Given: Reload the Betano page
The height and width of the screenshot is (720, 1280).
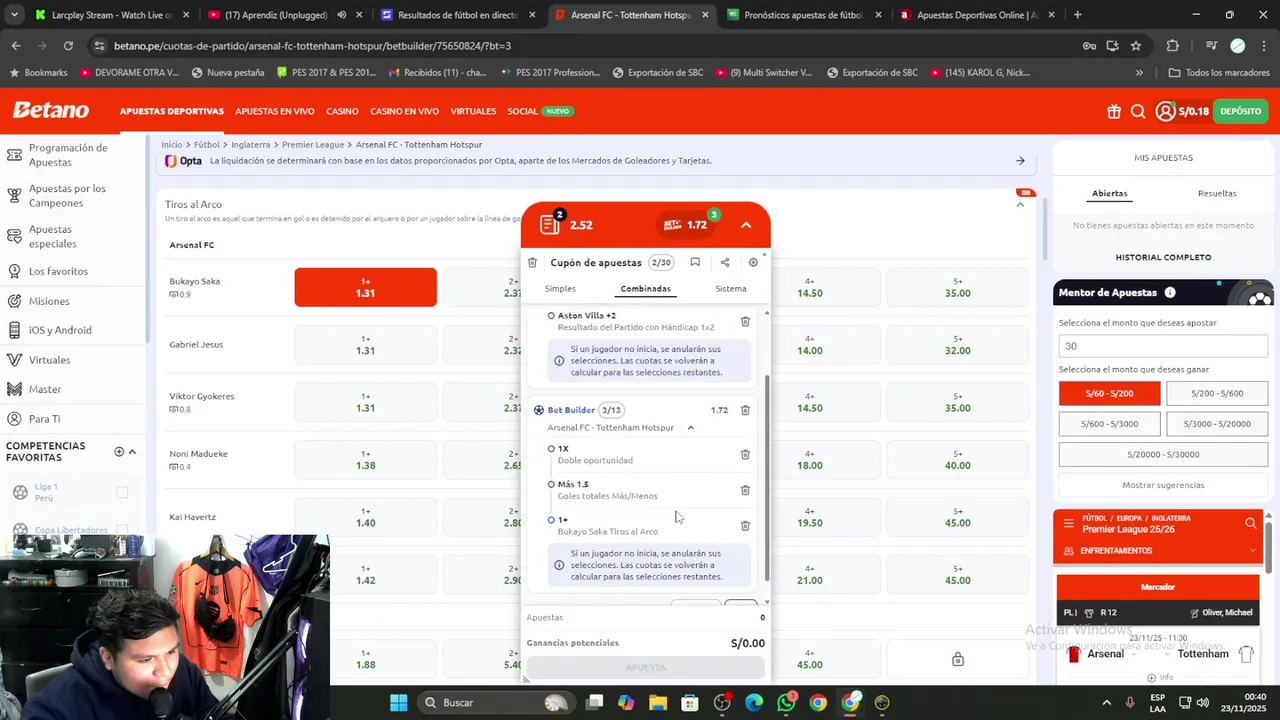Looking at the screenshot, I should pos(68,46).
